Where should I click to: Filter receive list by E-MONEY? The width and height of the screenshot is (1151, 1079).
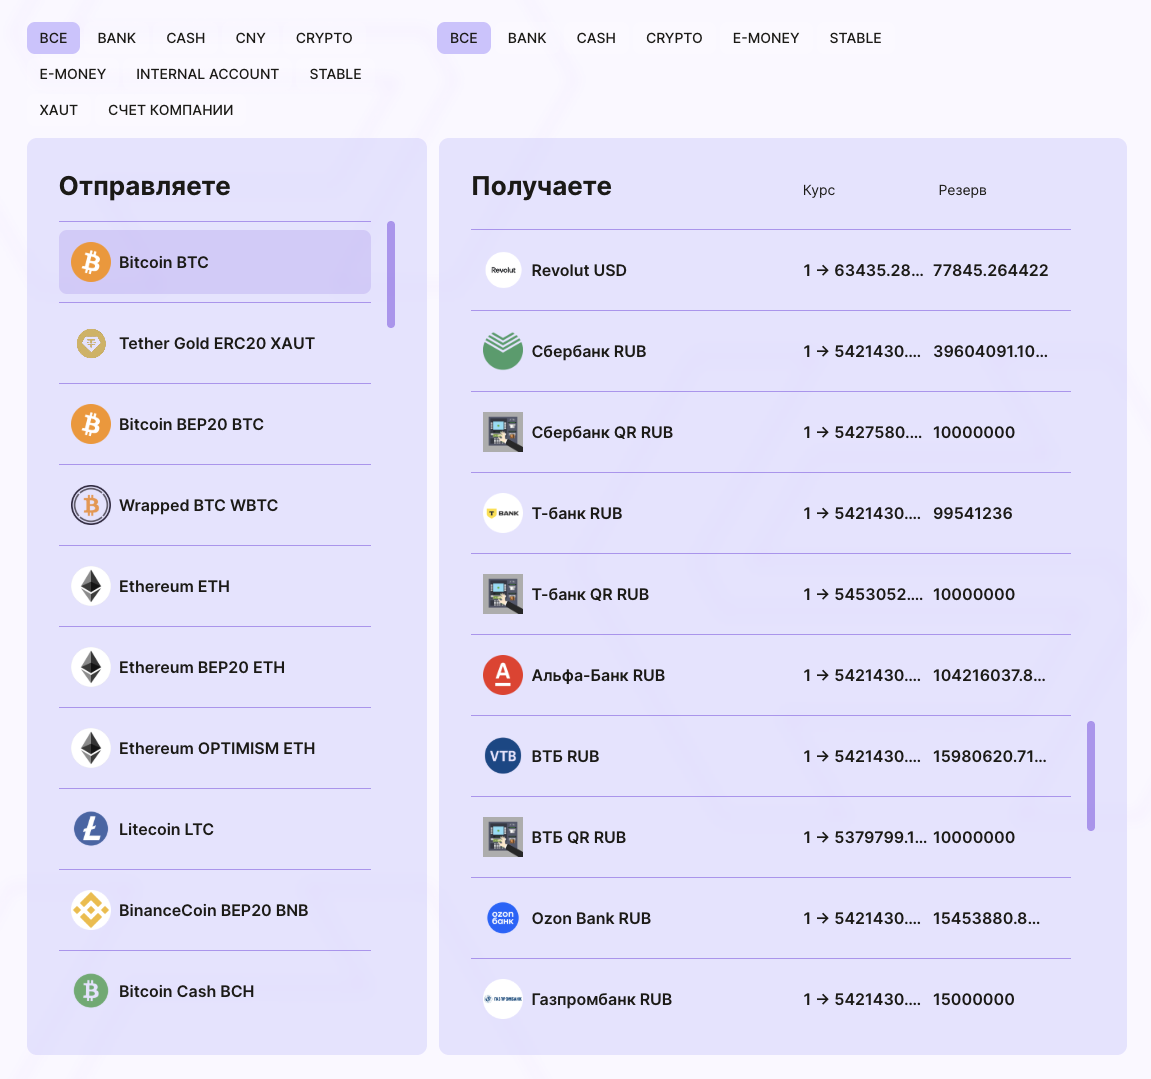click(766, 38)
